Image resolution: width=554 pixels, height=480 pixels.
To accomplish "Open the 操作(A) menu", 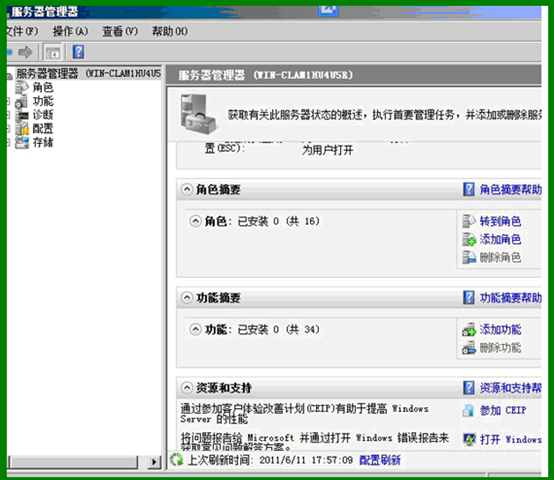I will (x=70, y=31).
